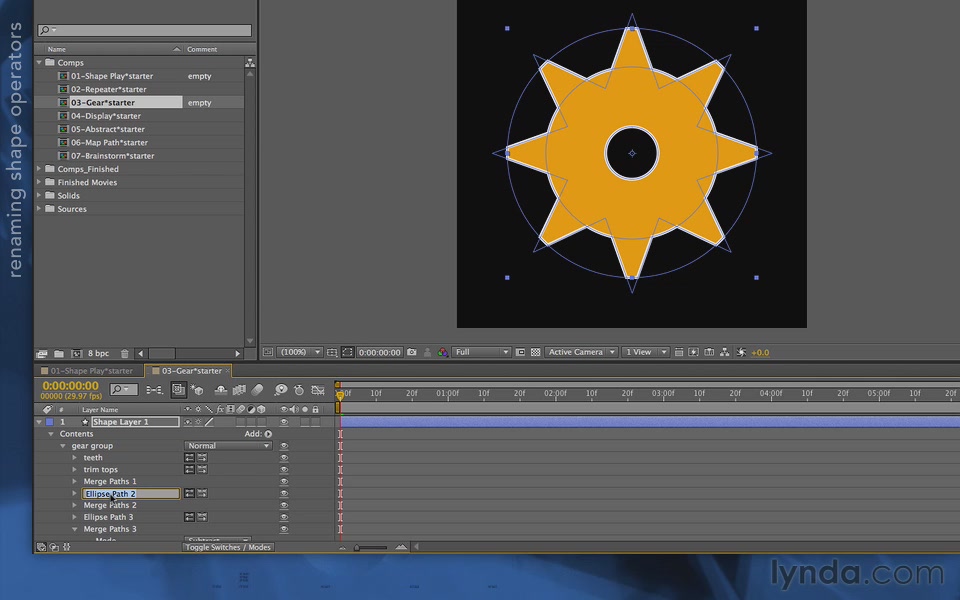
Task: Open Comp Flowchart icon in viewer bar
Action: pyautogui.click(x=724, y=352)
